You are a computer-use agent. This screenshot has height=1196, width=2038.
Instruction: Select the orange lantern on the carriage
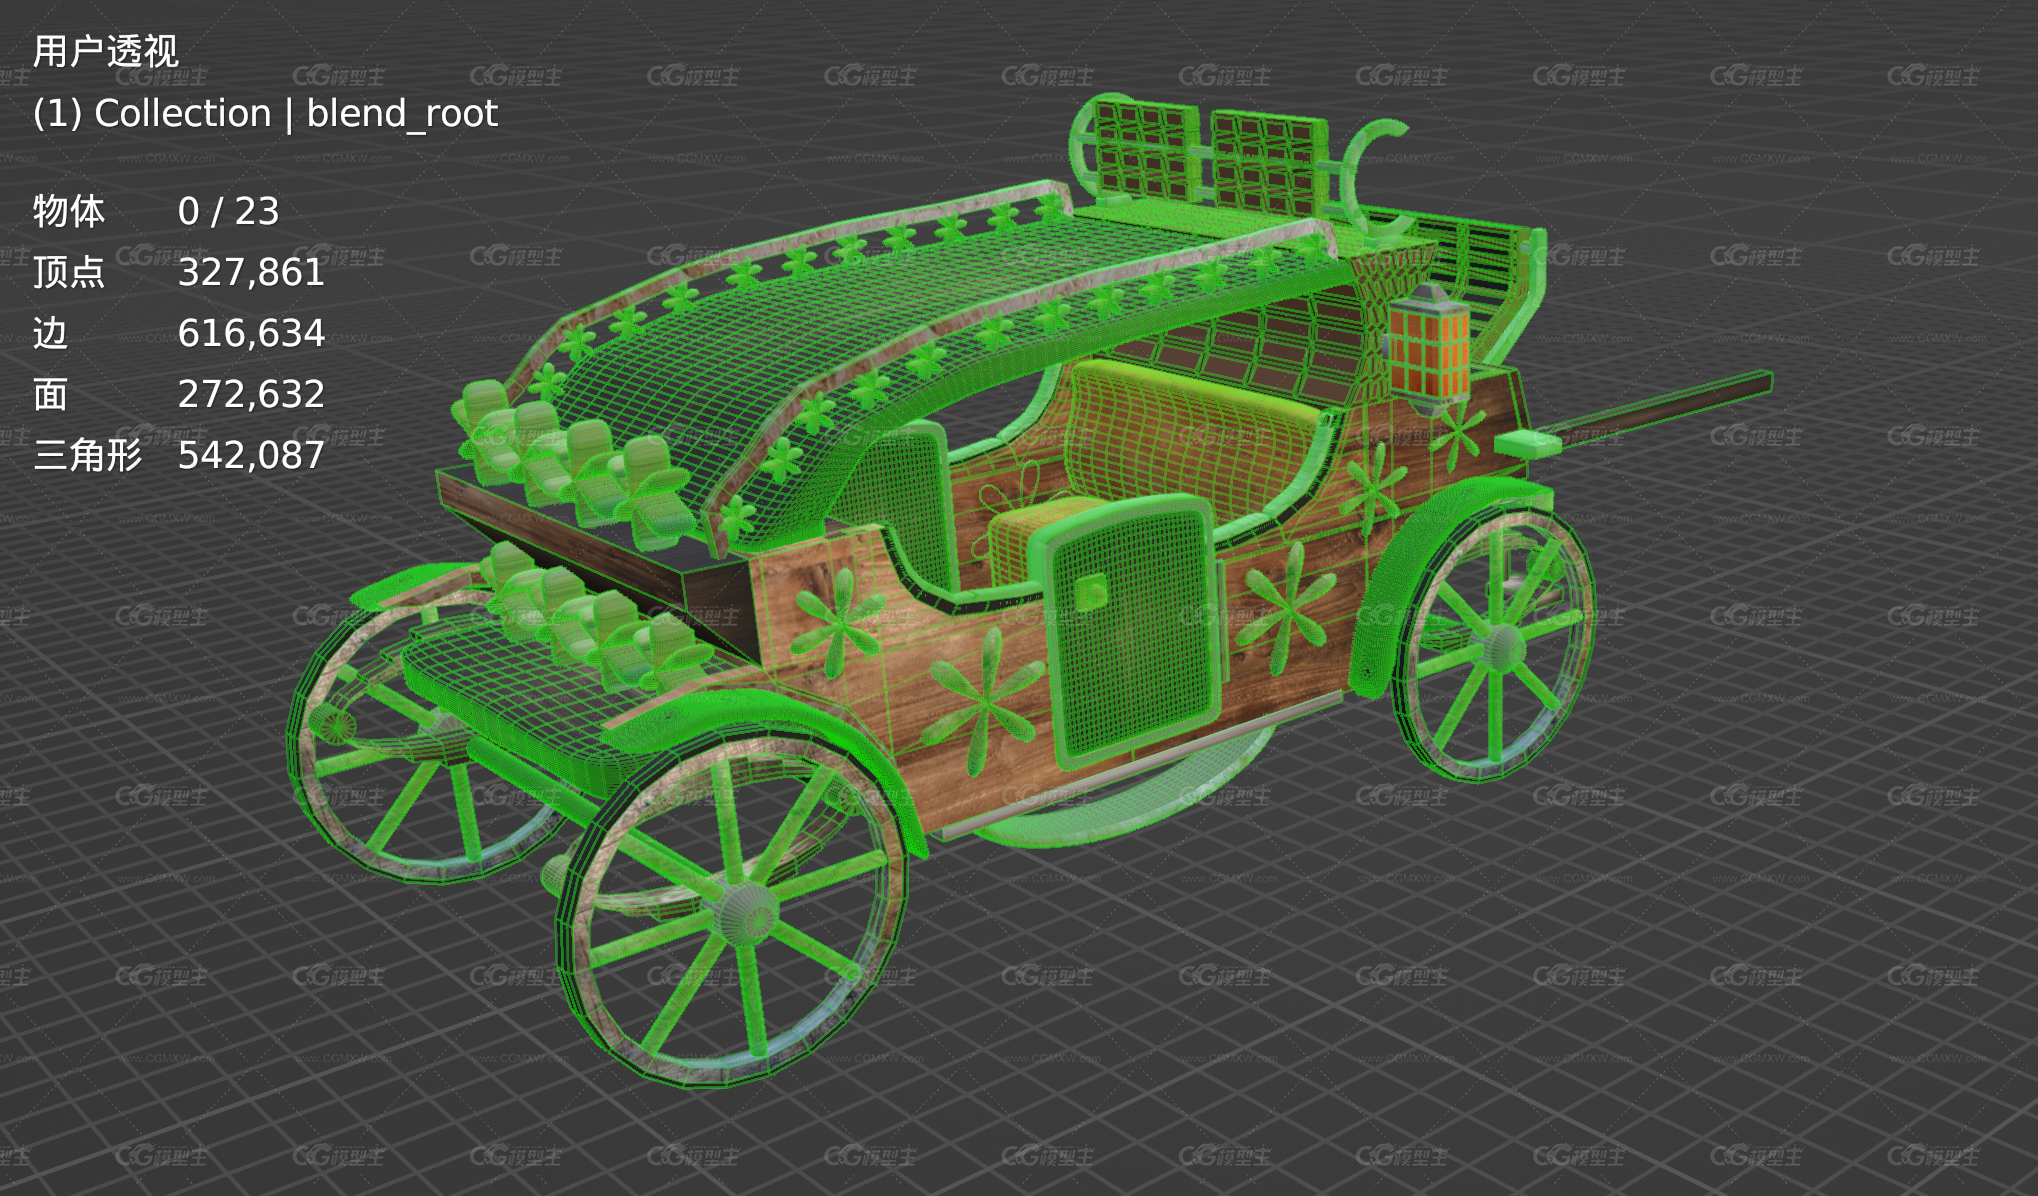click(1429, 348)
